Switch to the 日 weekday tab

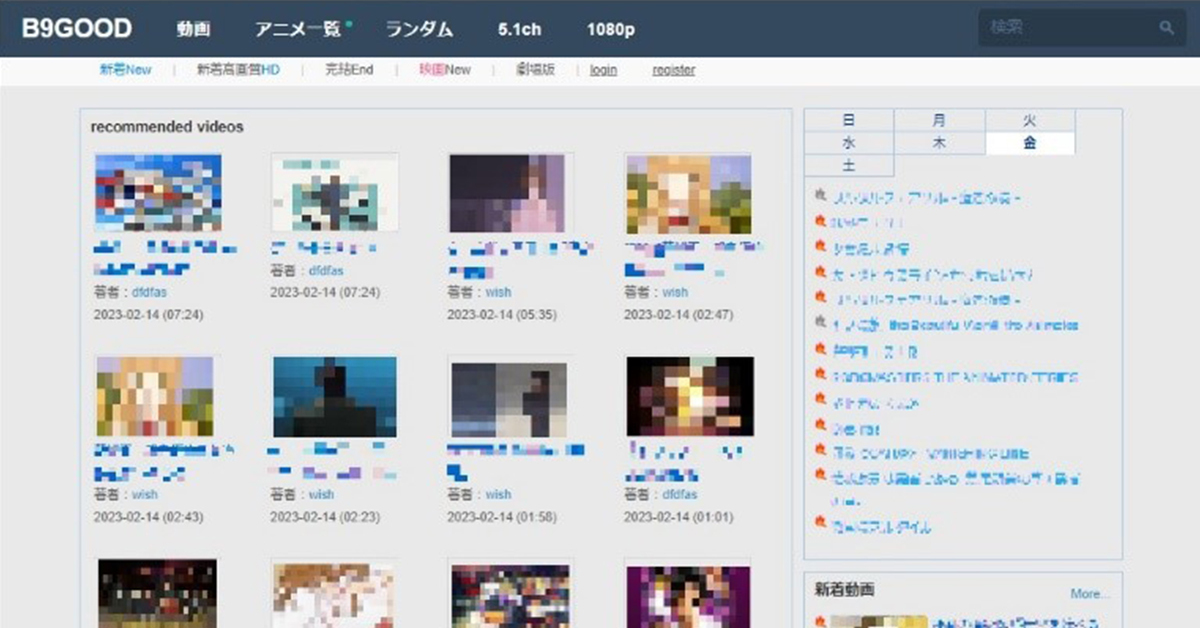(848, 120)
